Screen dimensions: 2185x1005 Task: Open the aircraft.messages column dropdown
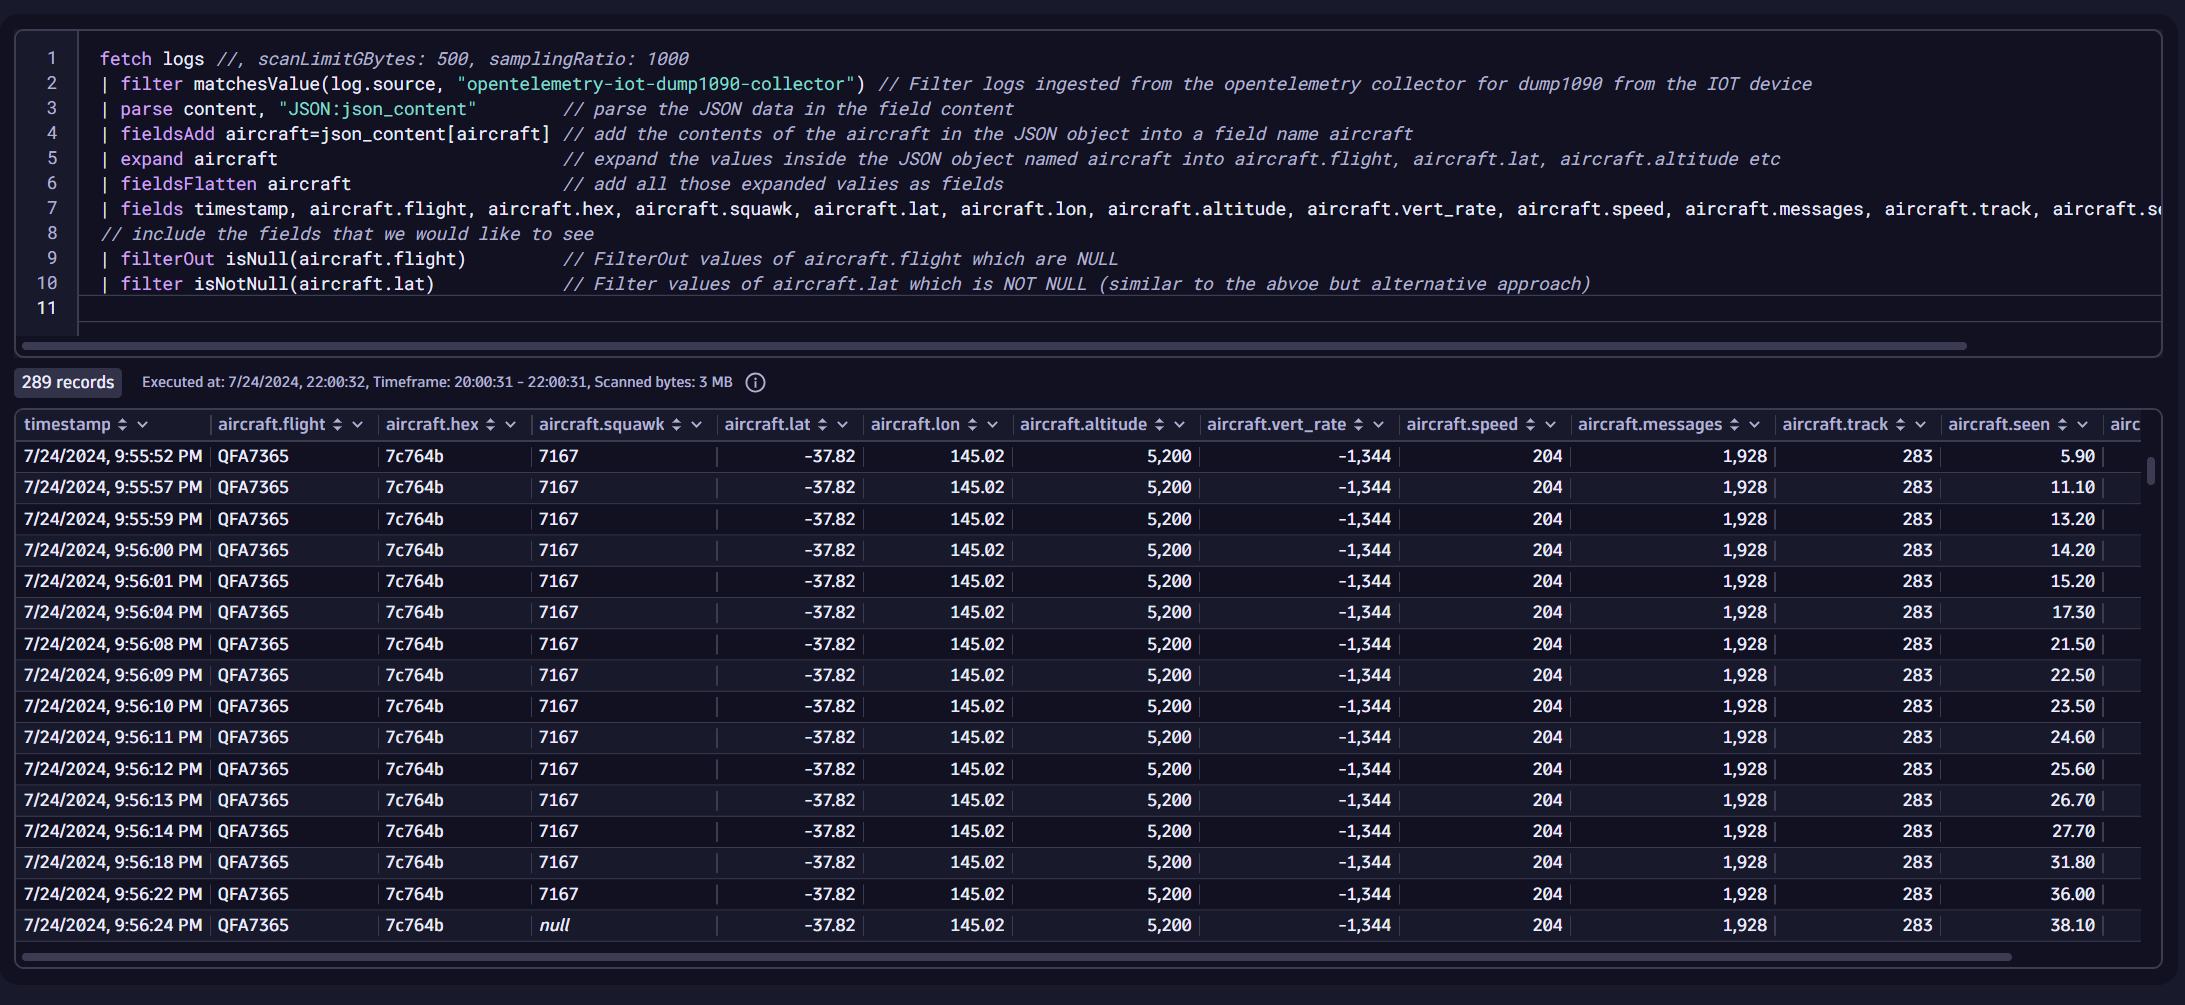click(x=1755, y=424)
